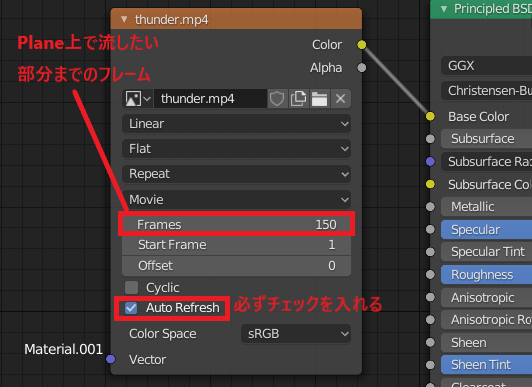Click the Sheen input socket
Image resolution: width=532 pixels, height=387 pixels.
pyautogui.click(x=430, y=342)
